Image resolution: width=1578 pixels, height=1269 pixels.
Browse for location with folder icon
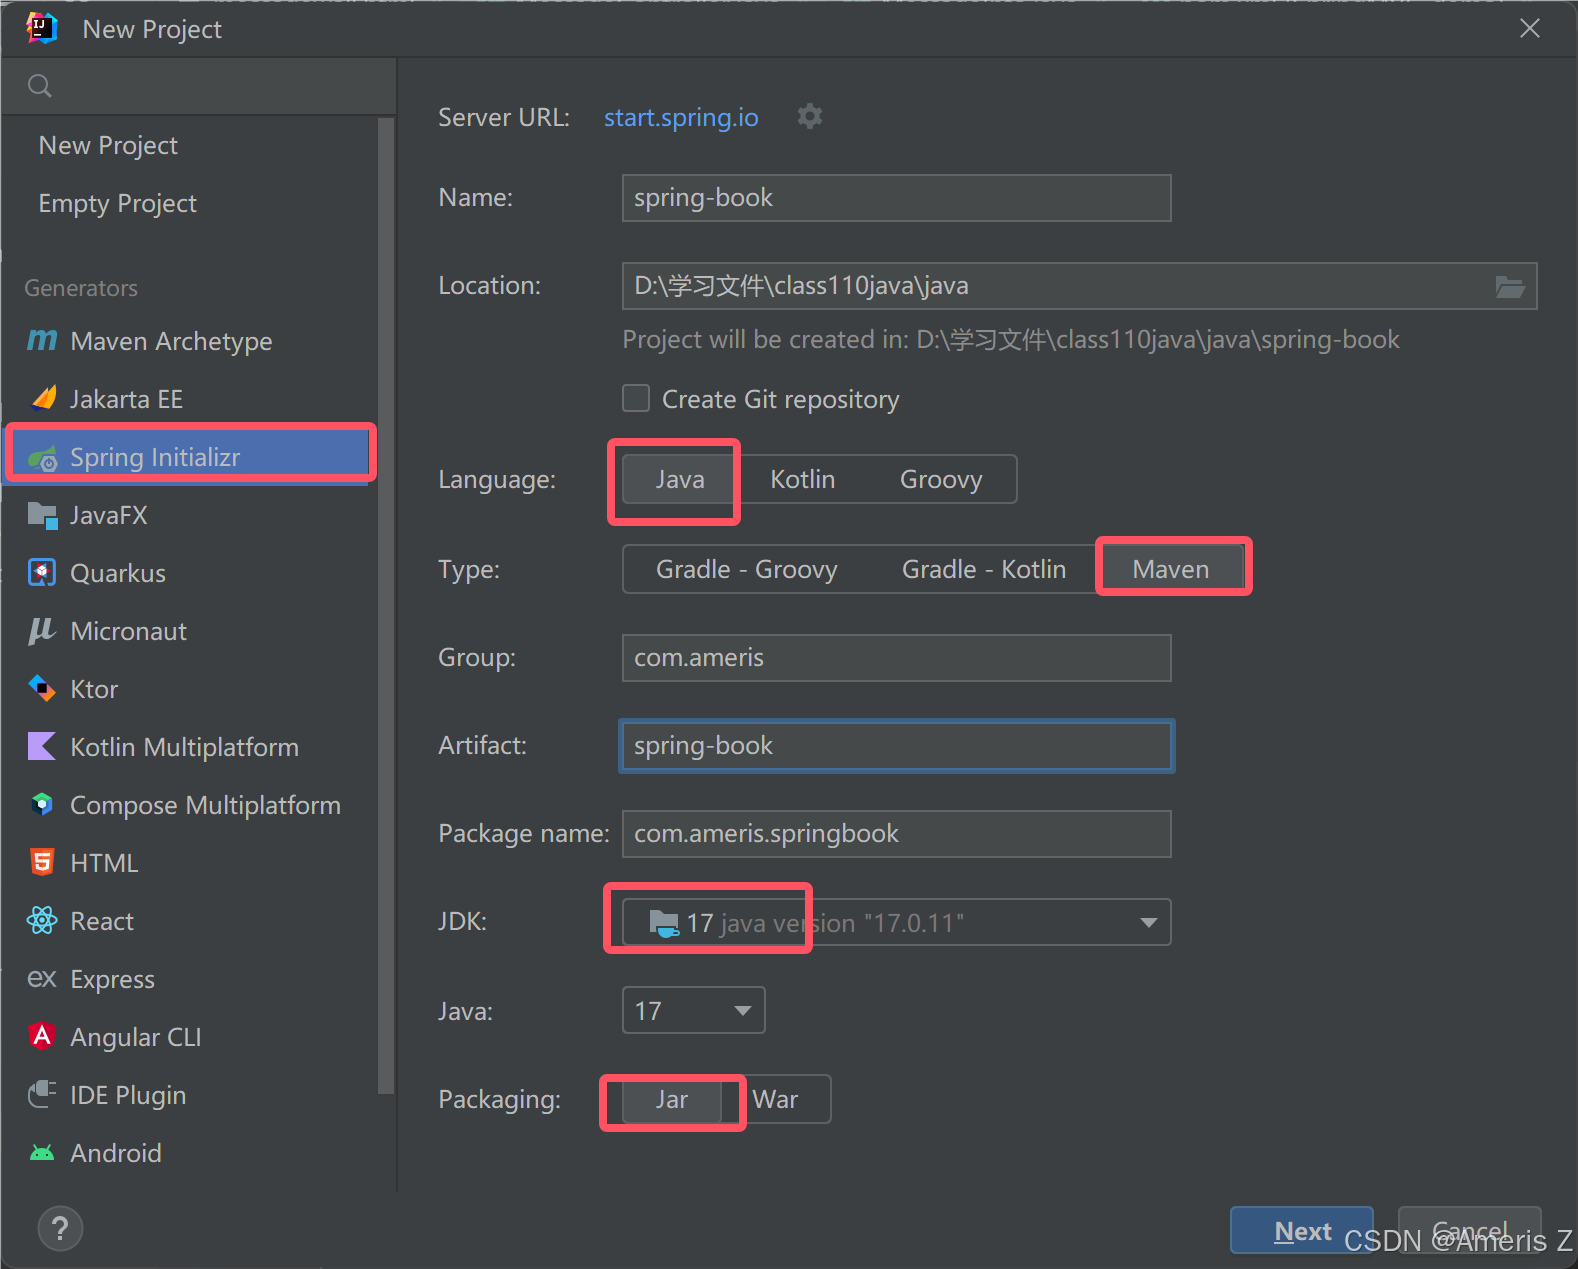[x=1510, y=287]
